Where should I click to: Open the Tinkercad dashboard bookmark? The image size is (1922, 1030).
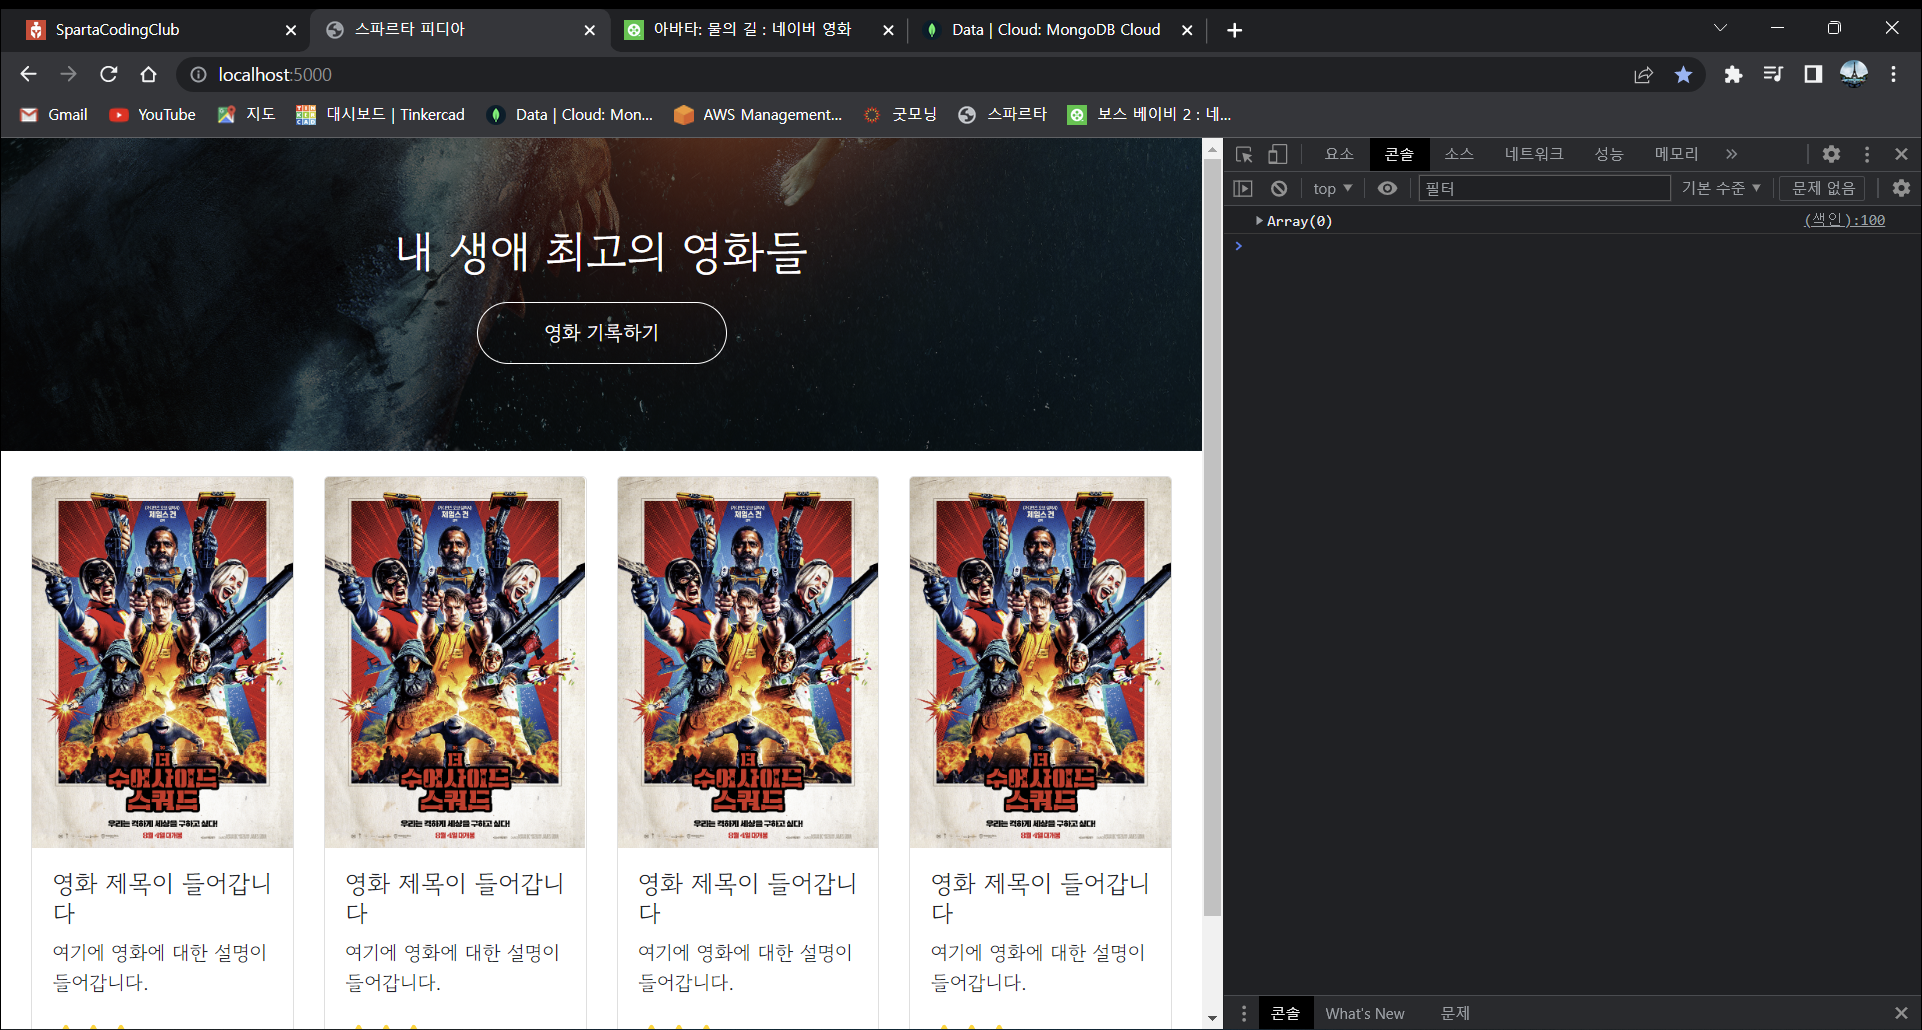click(x=380, y=114)
